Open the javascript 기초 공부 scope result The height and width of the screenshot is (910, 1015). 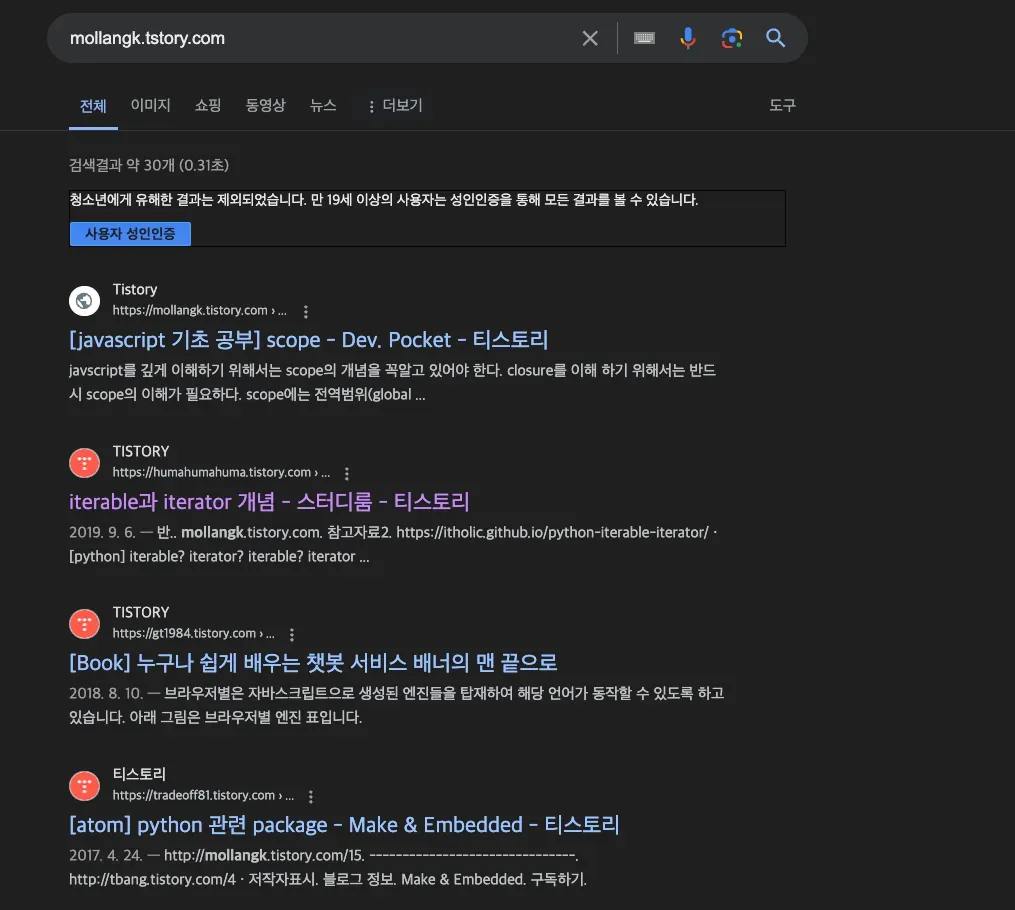(x=309, y=340)
